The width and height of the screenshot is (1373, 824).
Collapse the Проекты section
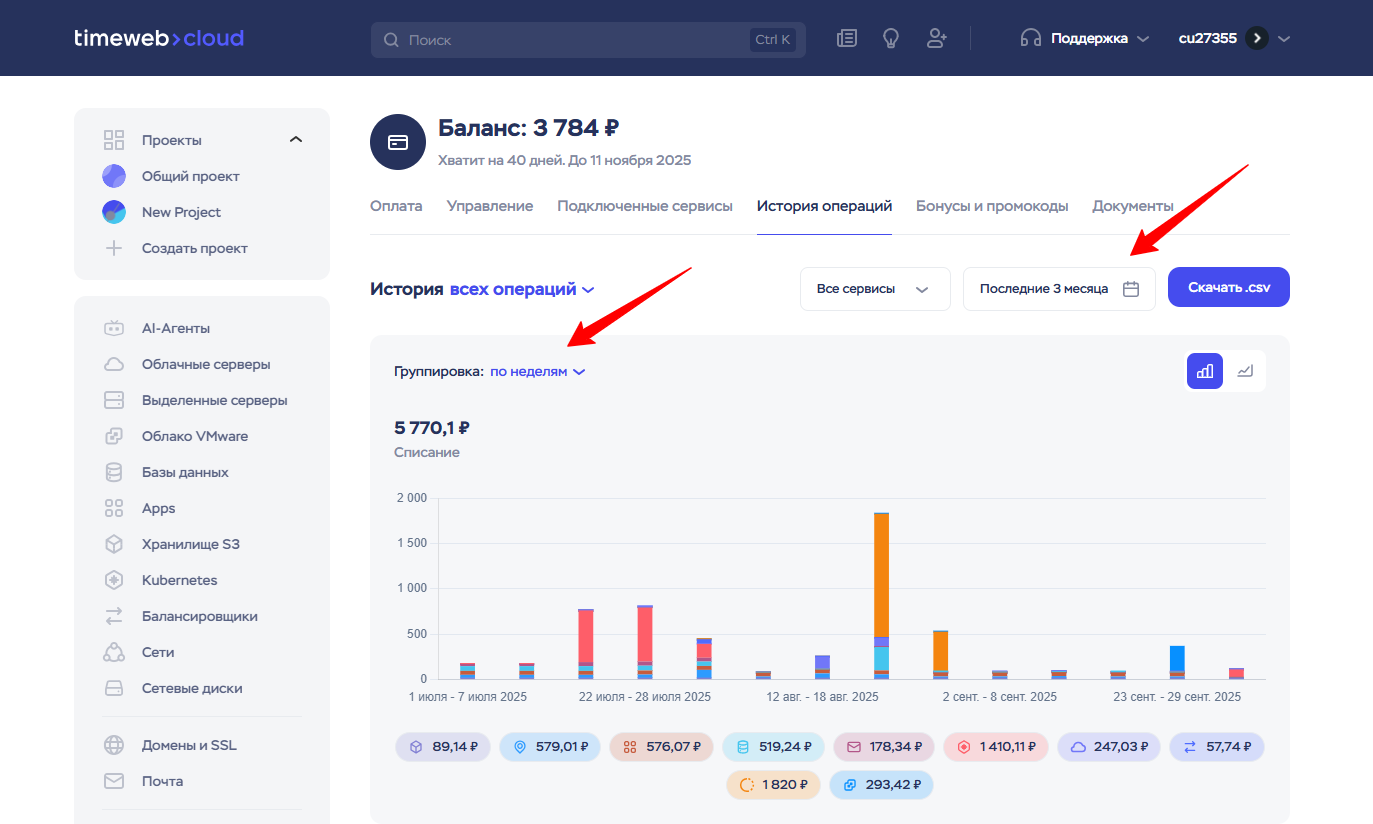[295, 140]
